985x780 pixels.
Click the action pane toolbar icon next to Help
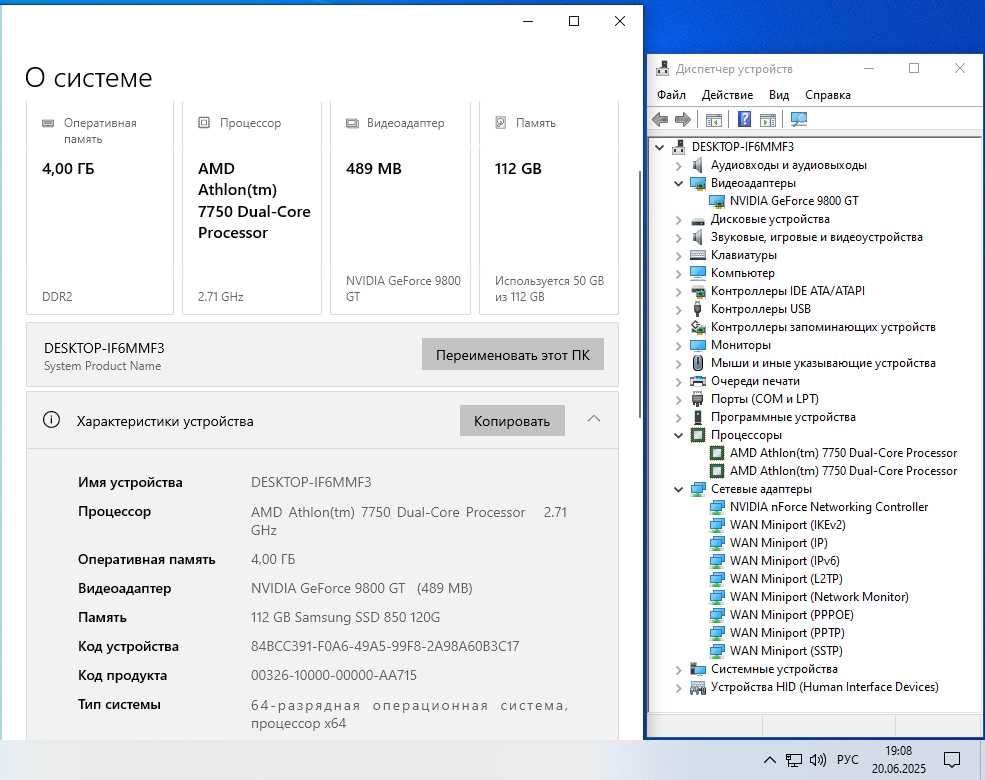(x=768, y=119)
